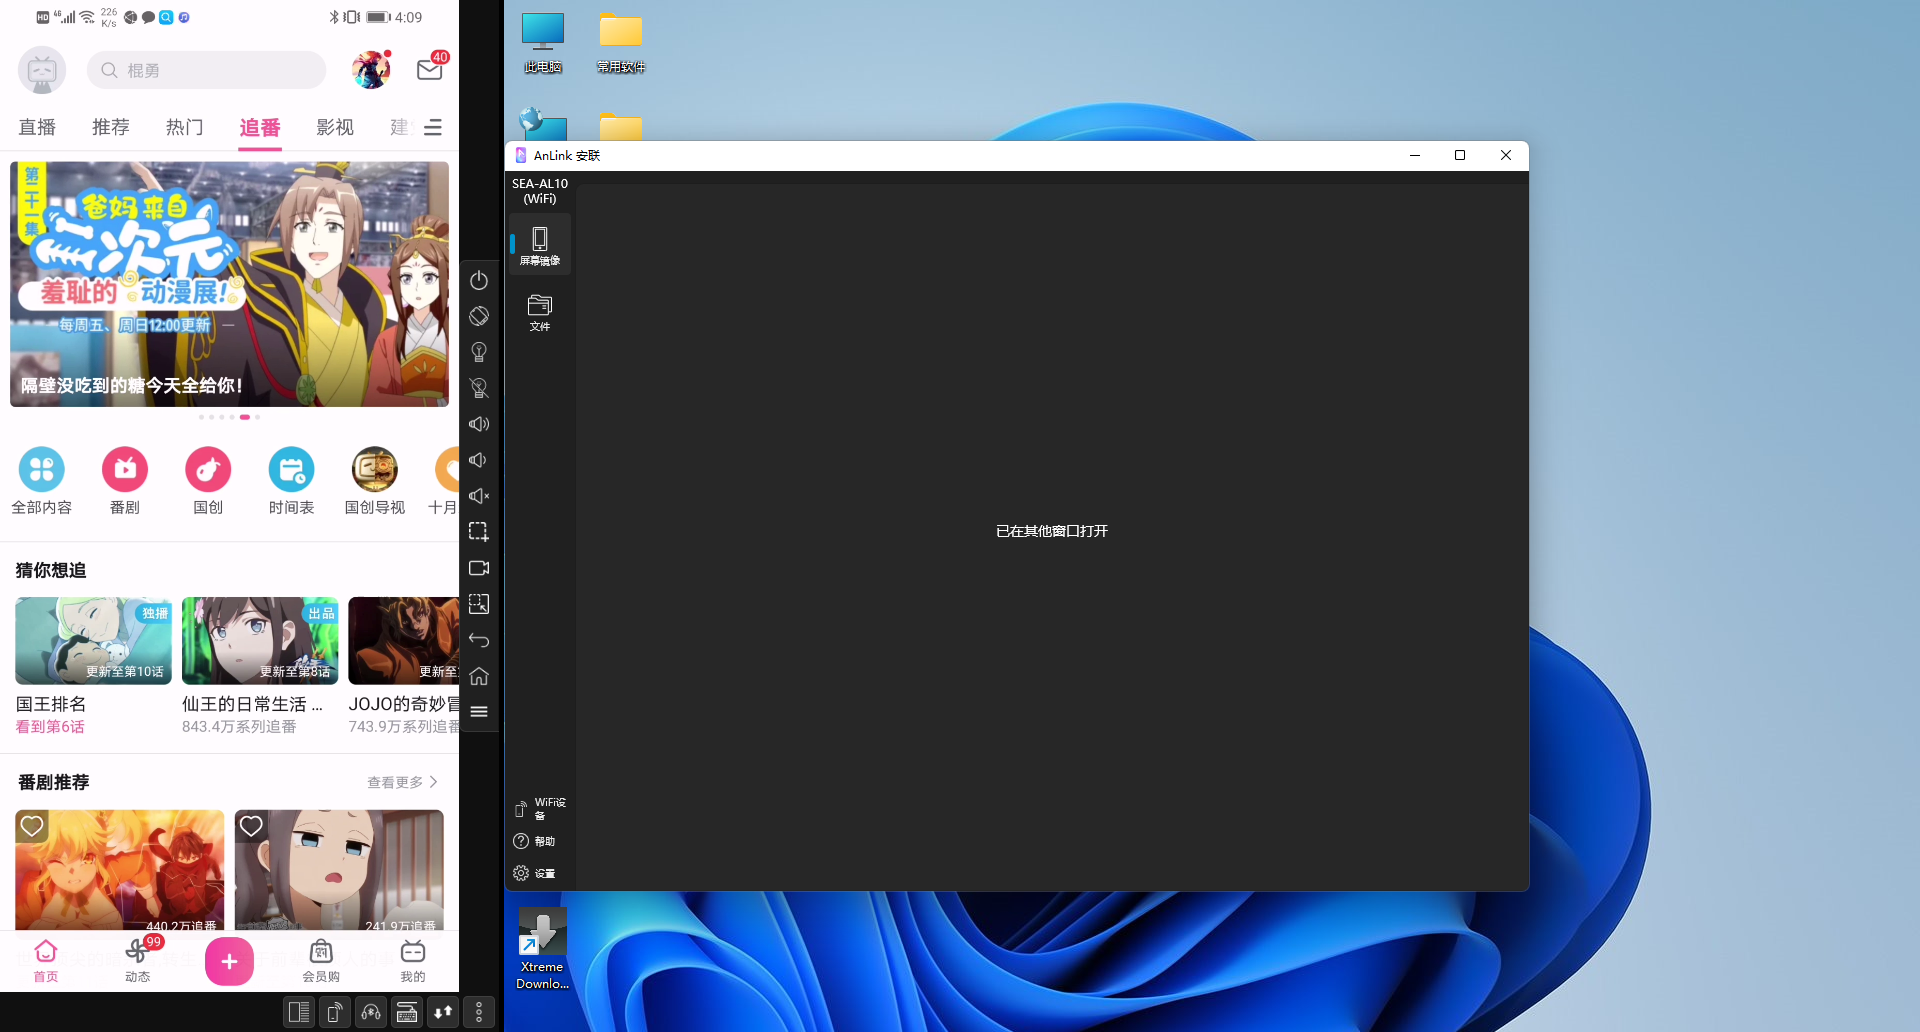Open the 文件 panel in AnLink
The height and width of the screenshot is (1032, 1920).
[x=540, y=312]
